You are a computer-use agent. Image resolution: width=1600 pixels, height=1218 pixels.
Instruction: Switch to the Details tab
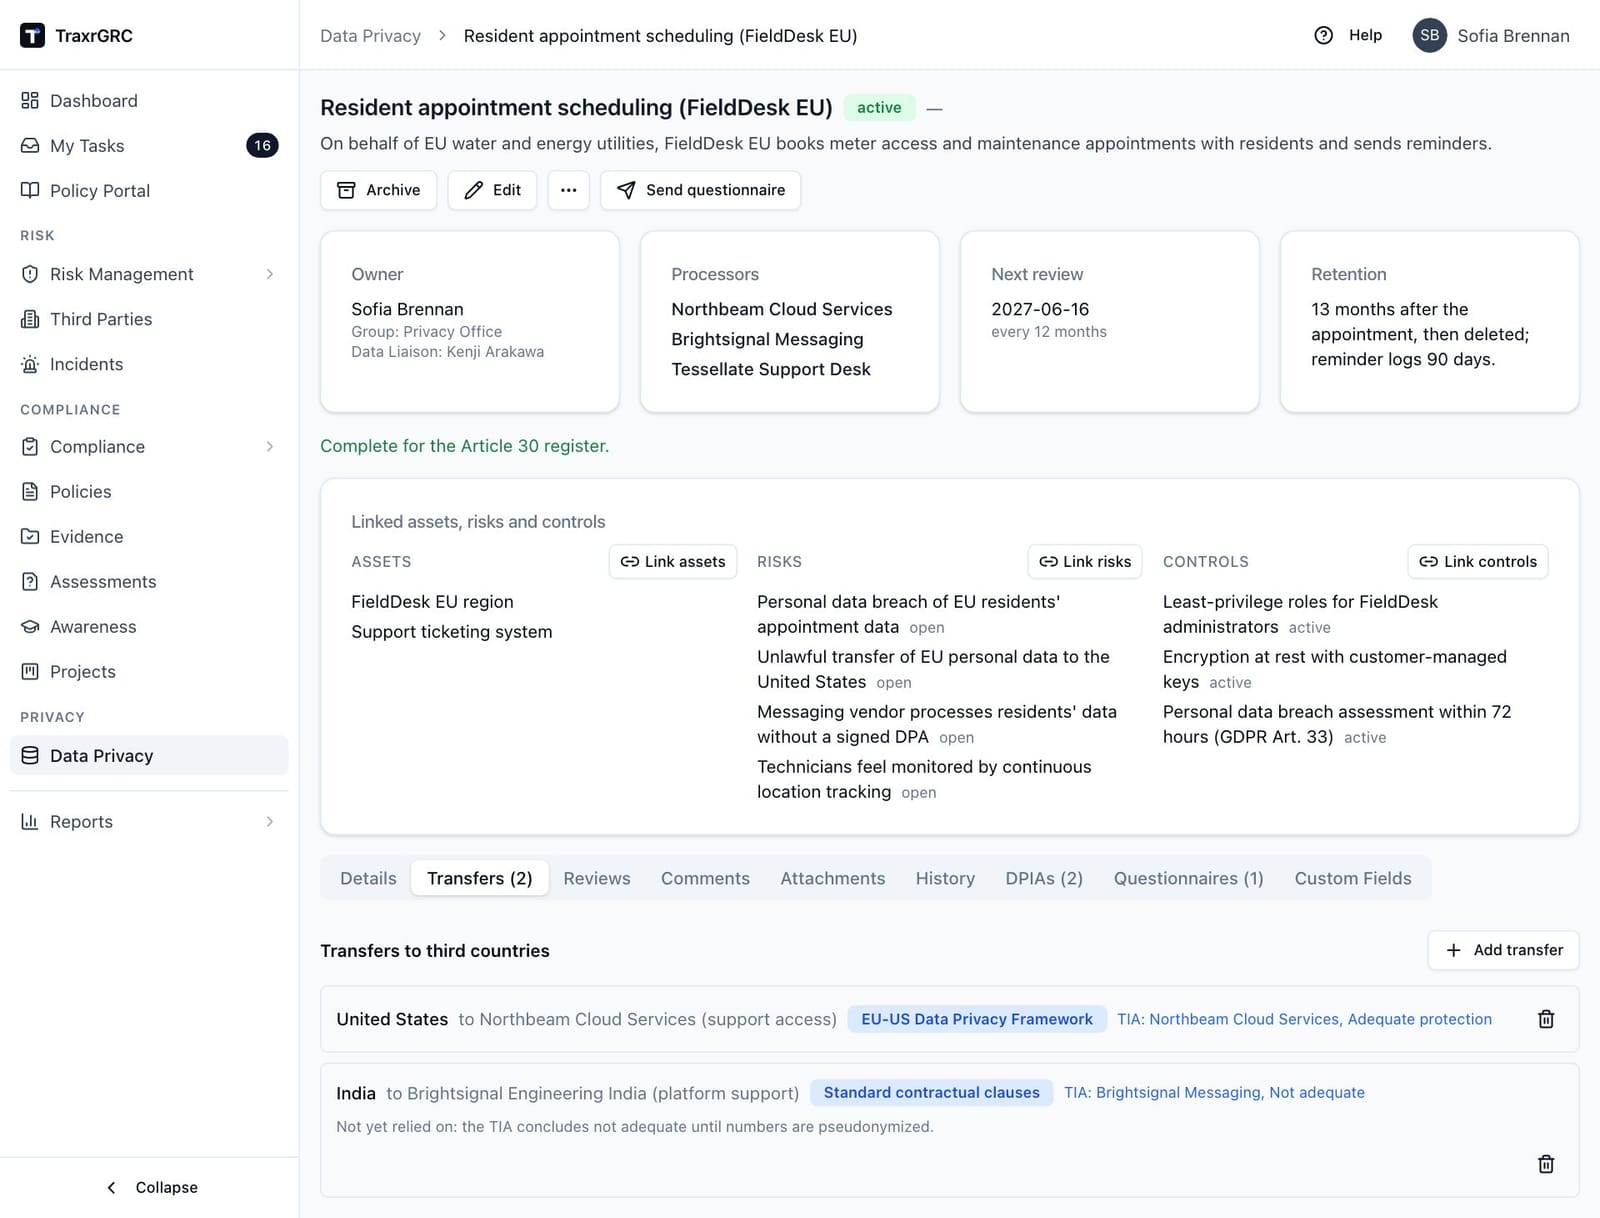tap(368, 878)
